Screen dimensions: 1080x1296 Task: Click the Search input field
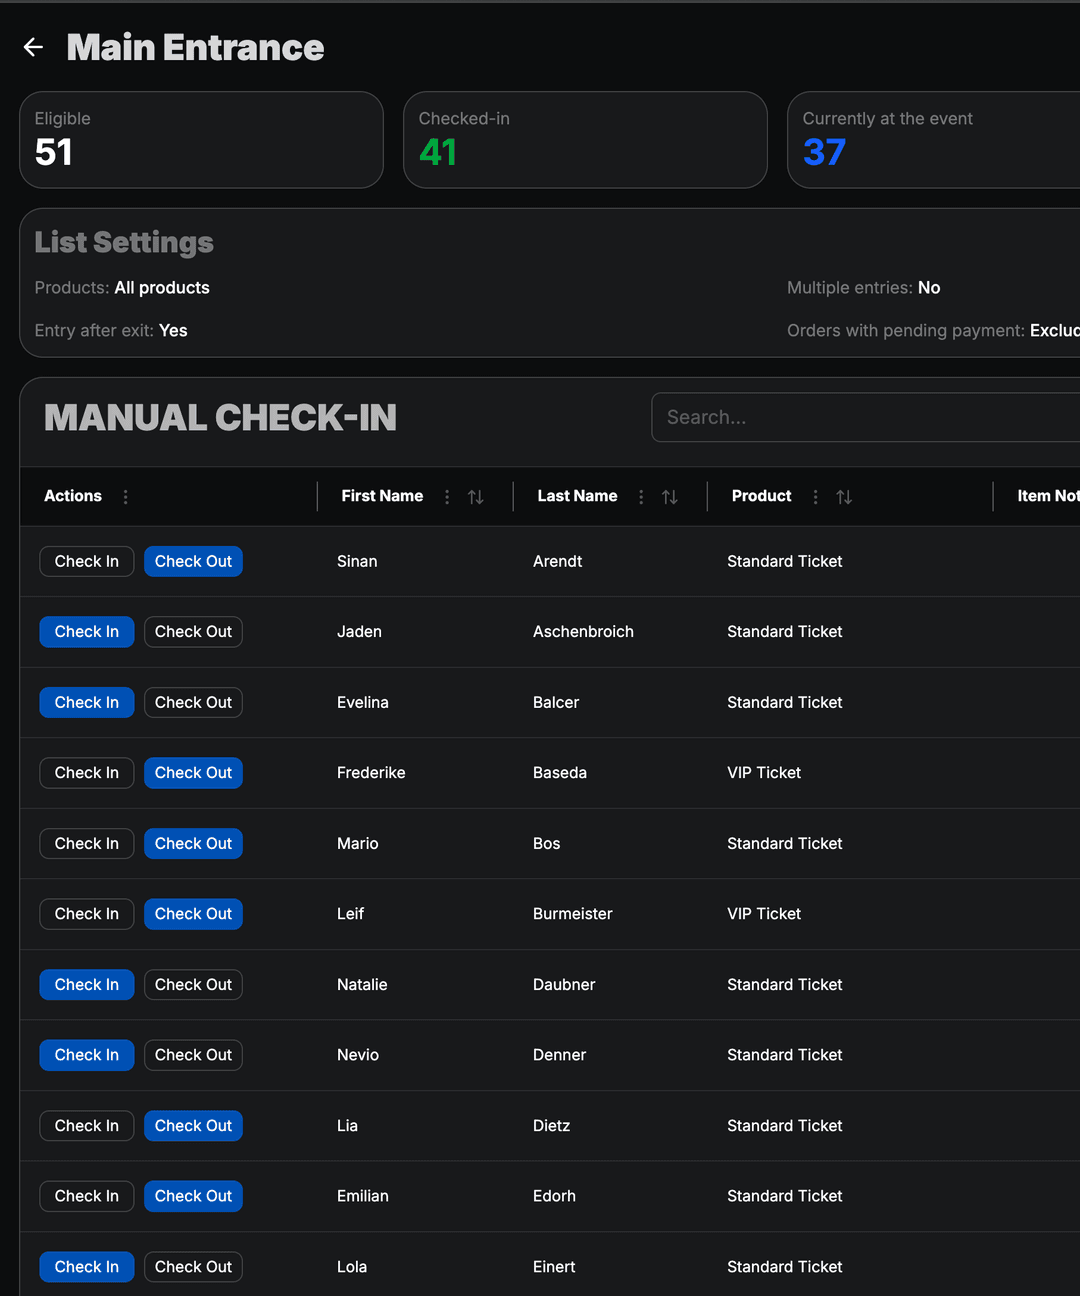pos(866,417)
